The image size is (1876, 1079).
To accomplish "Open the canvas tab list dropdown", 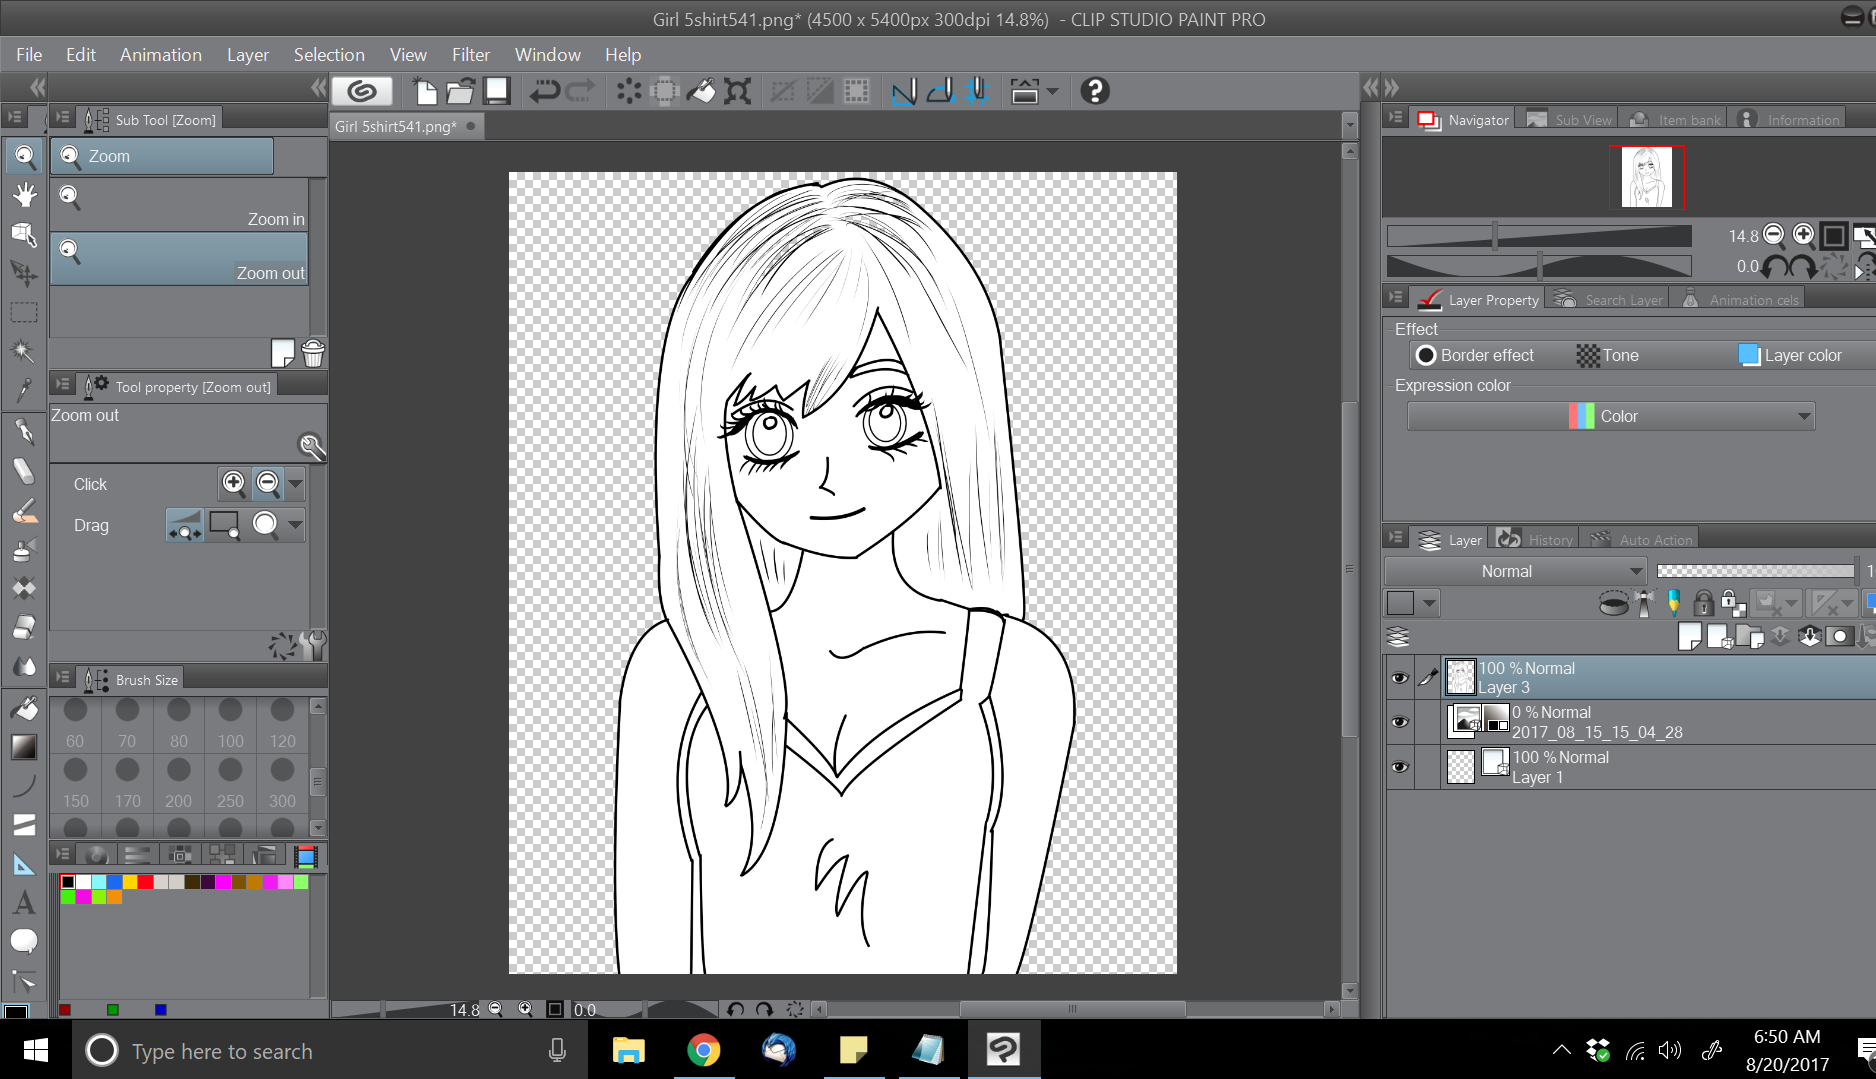I will (1350, 126).
